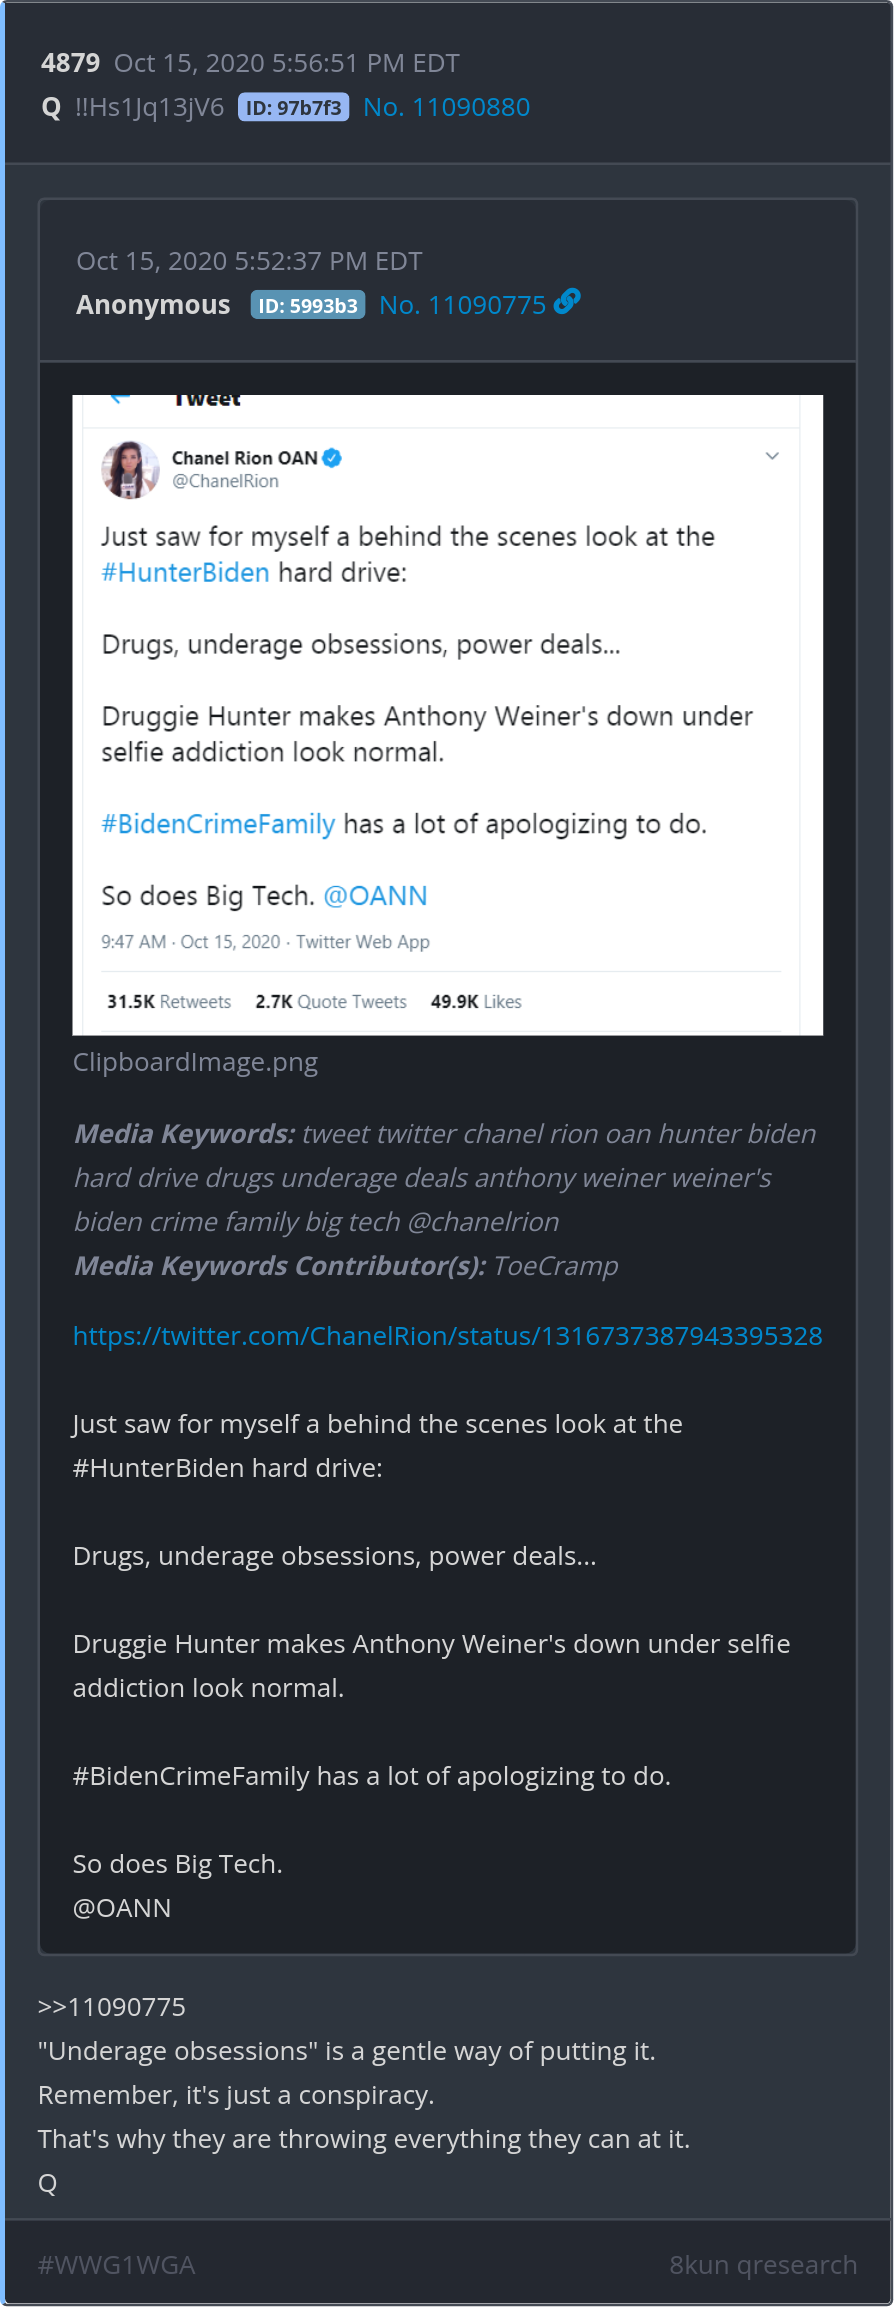
Task: Open post link No. 11090880
Action: [446, 108]
